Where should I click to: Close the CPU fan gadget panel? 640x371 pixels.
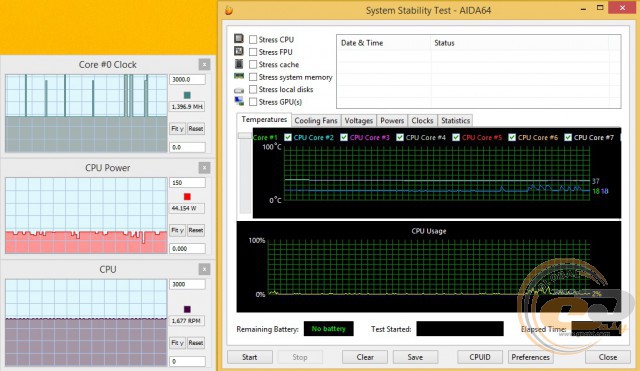[x=204, y=269]
